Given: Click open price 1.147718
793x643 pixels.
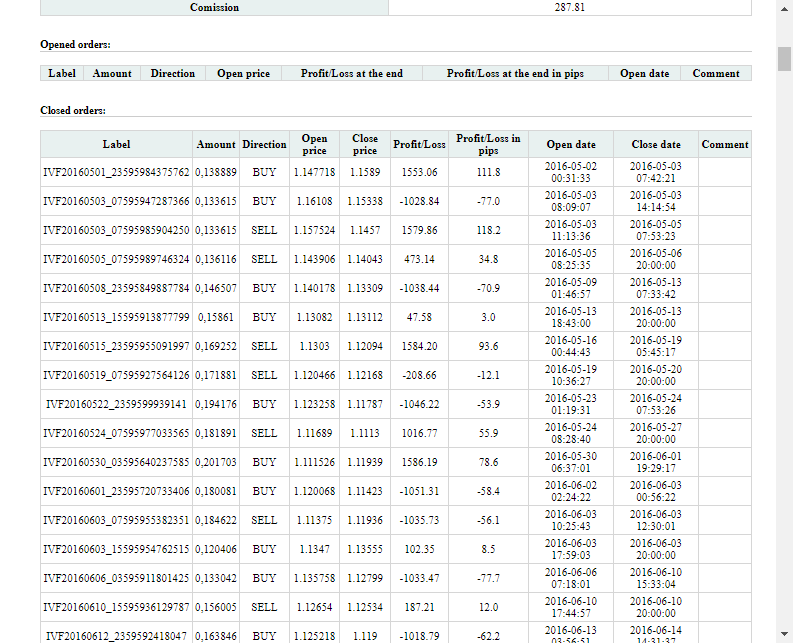Looking at the screenshot, I should [314, 172].
